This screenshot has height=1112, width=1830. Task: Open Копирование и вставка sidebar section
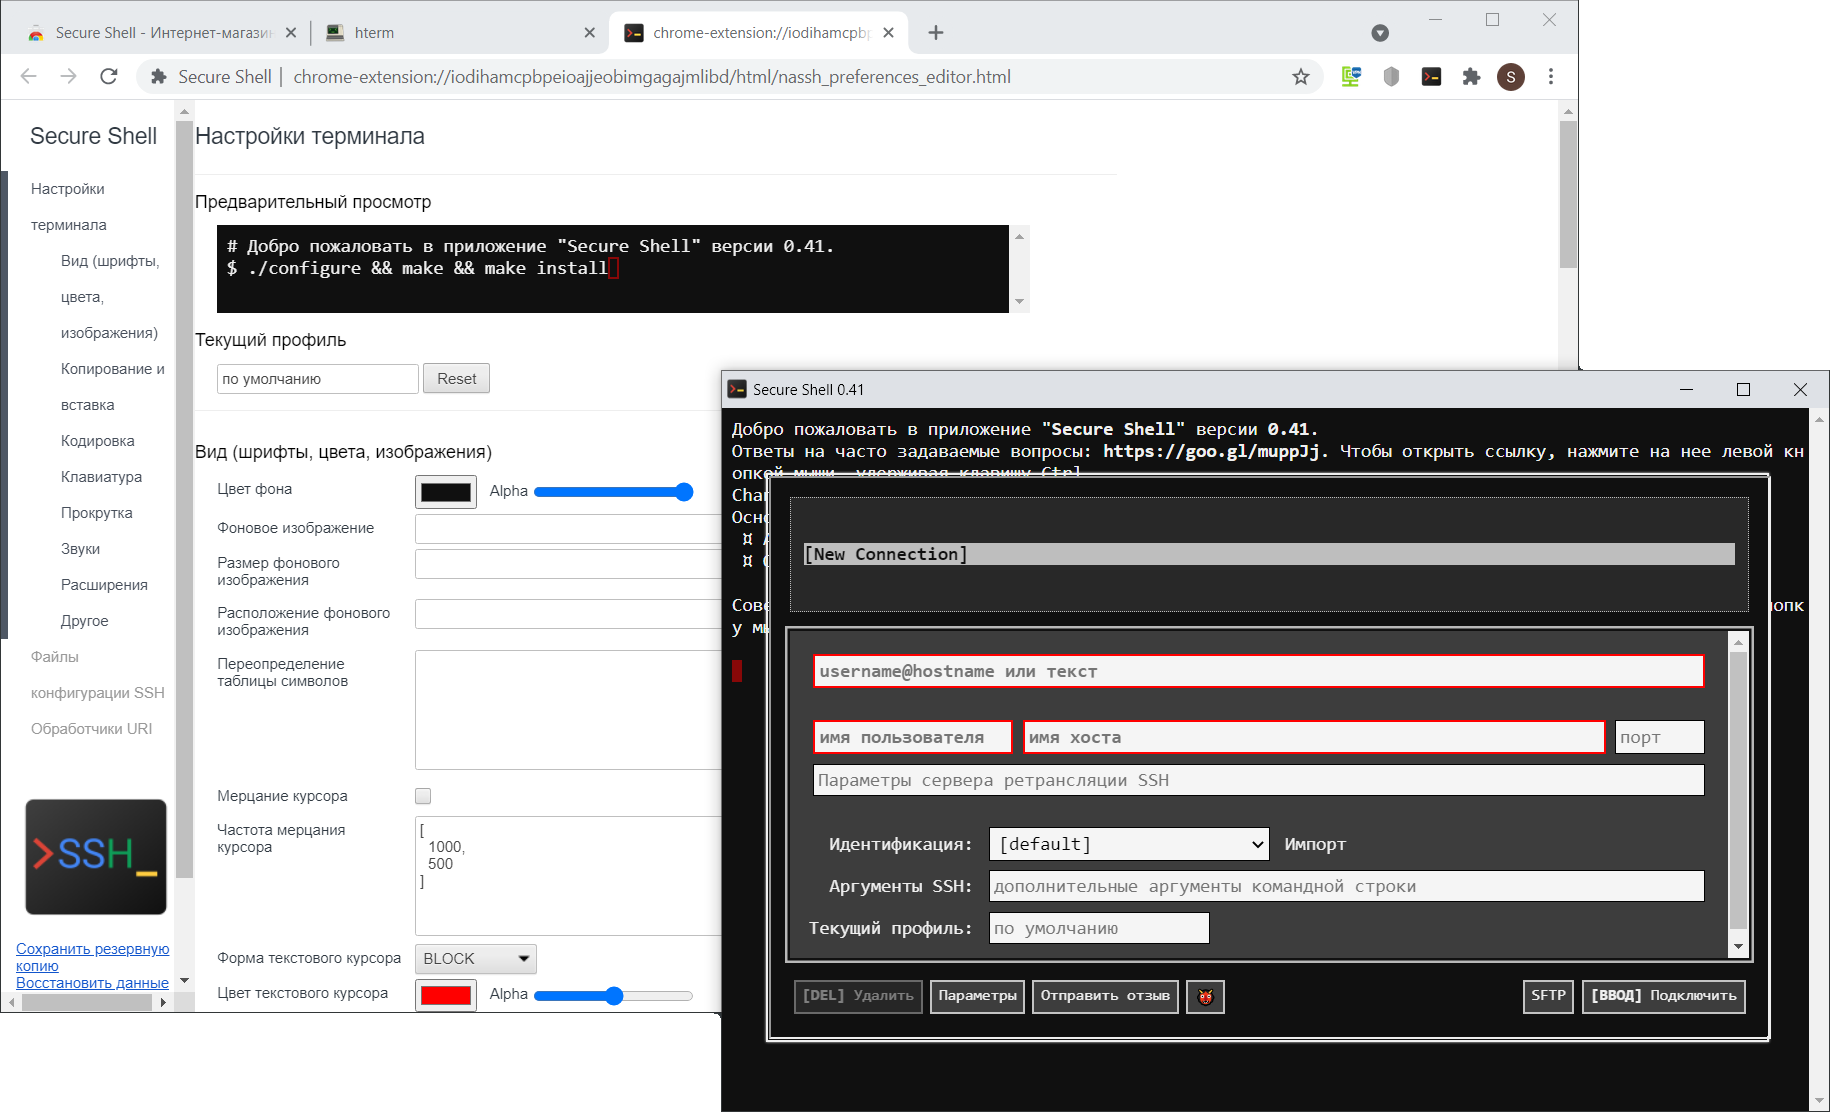[x=112, y=387]
